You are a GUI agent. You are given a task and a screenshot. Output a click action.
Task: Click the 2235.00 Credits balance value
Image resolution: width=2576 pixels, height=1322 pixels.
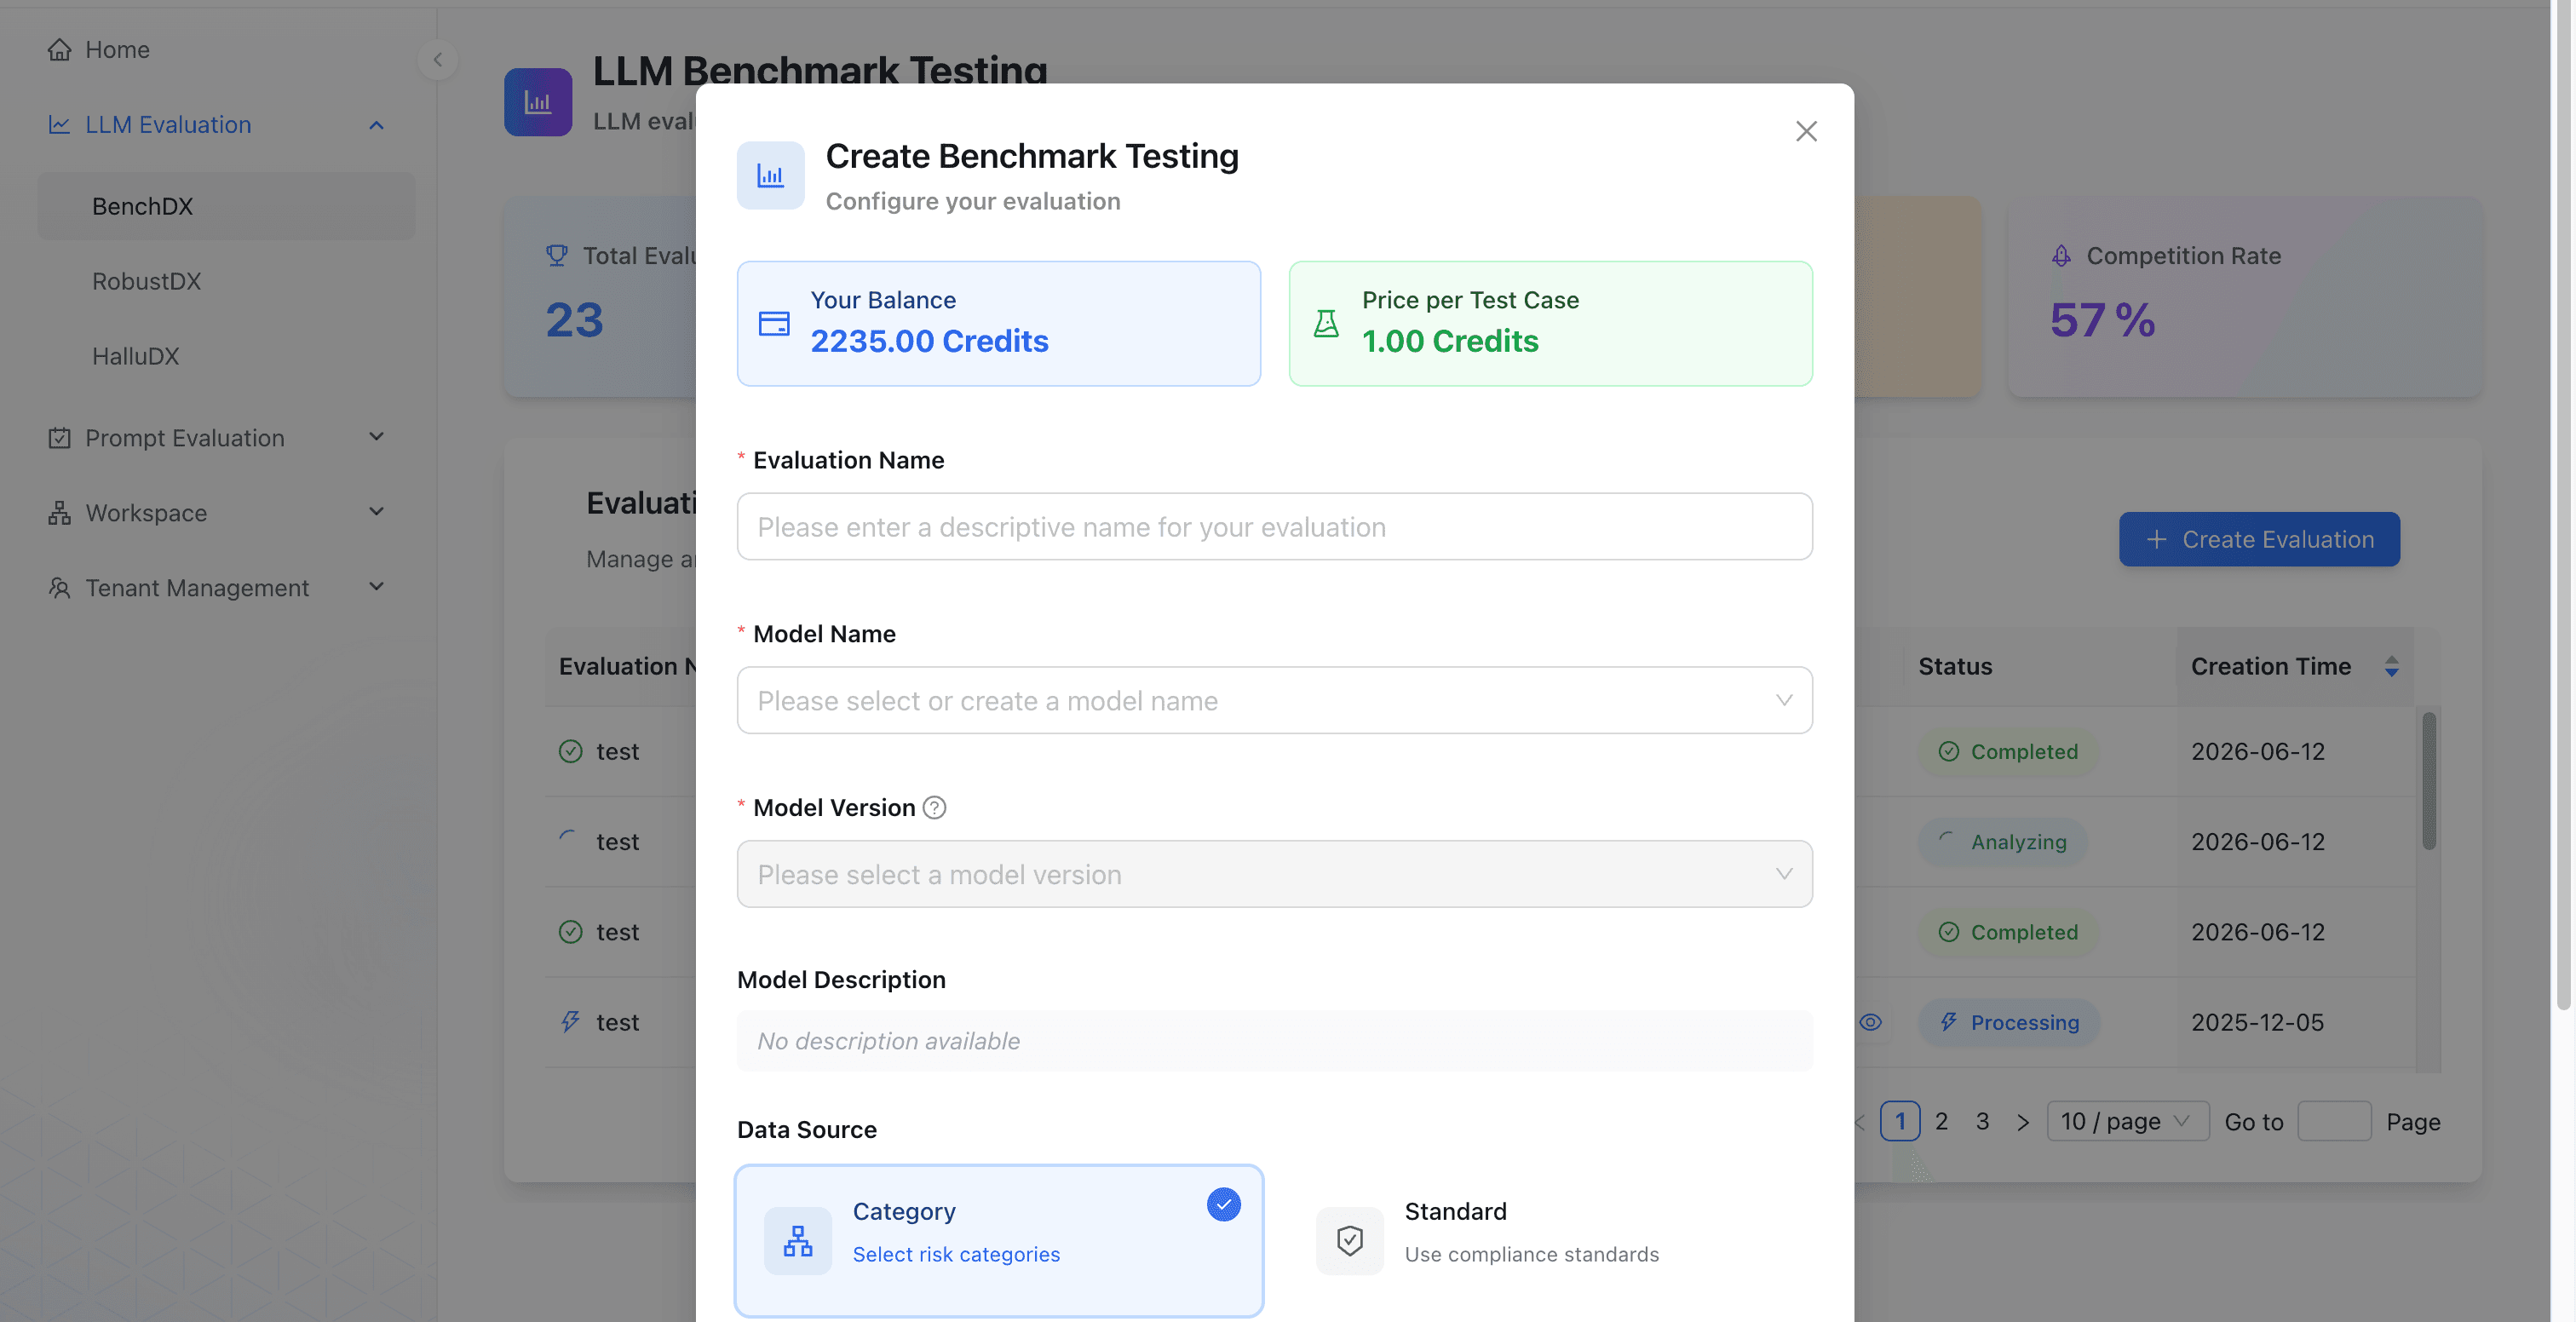[929, 340]
